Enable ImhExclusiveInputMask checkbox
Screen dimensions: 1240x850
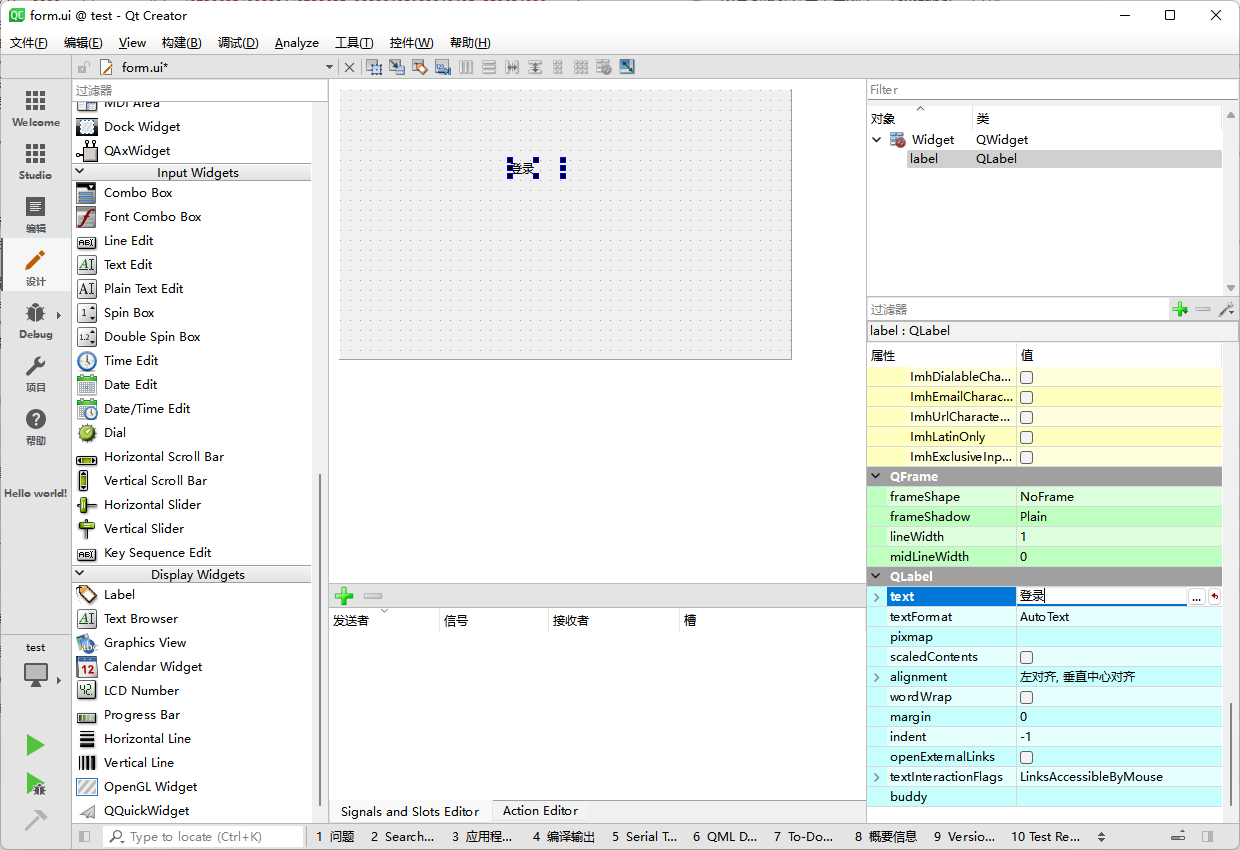pos(1026,457)
